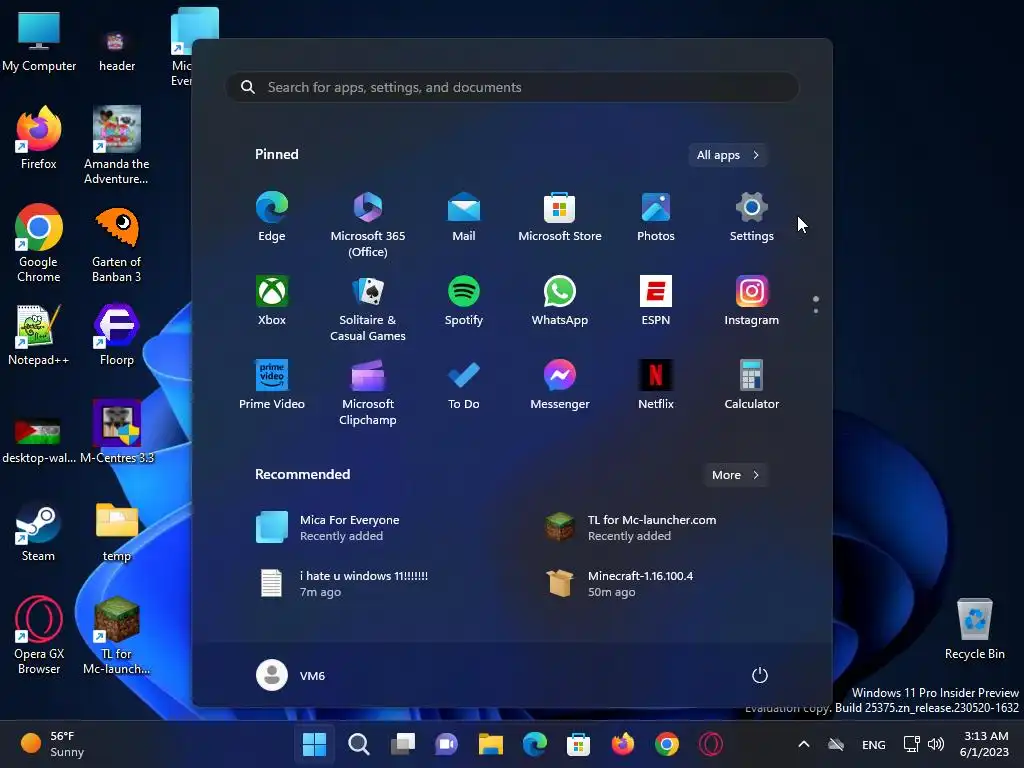Viewport: 1024px width, 768px height.
Task: Focus the Start menu search box
Action: (512, 87)
